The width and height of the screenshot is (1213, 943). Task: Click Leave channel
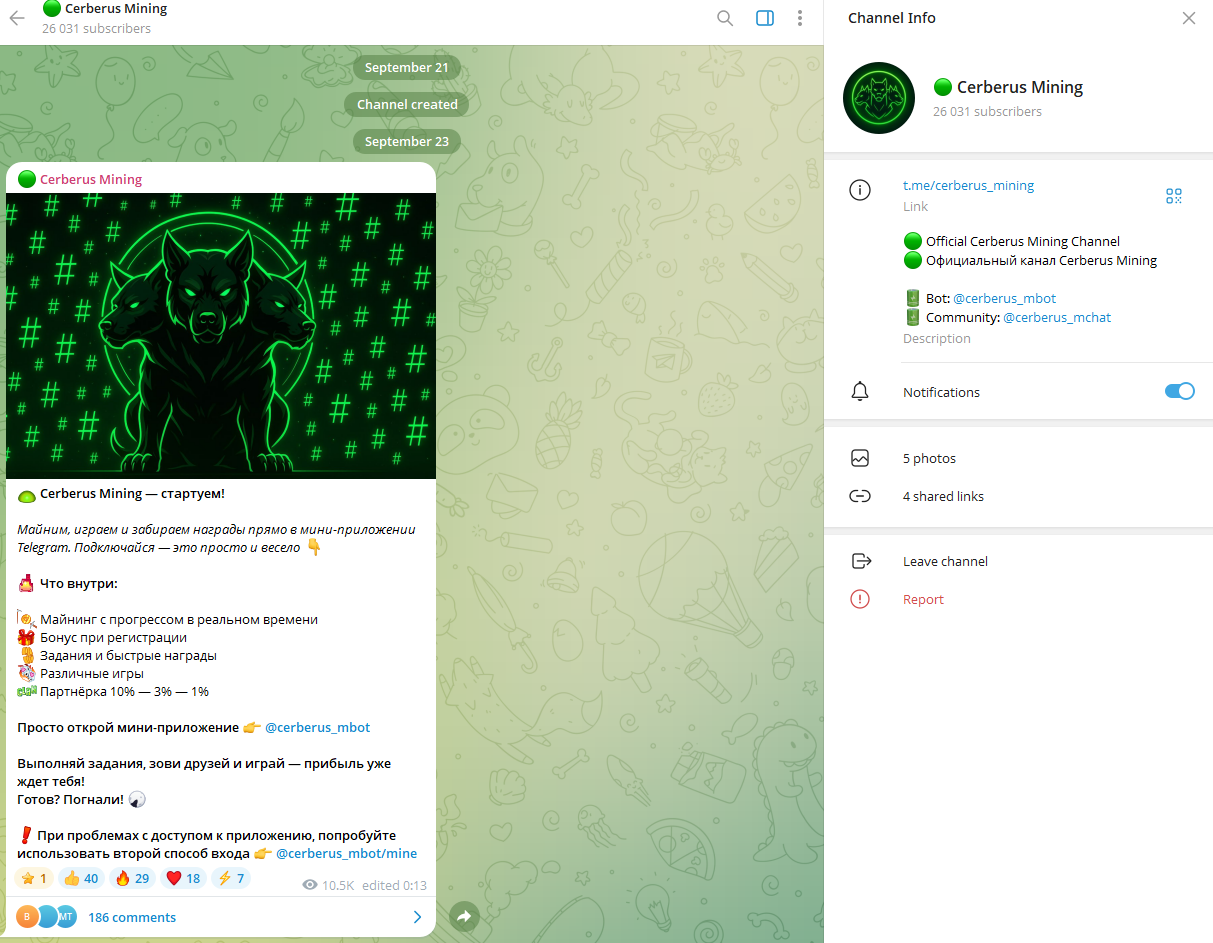(x=945, y=561)
